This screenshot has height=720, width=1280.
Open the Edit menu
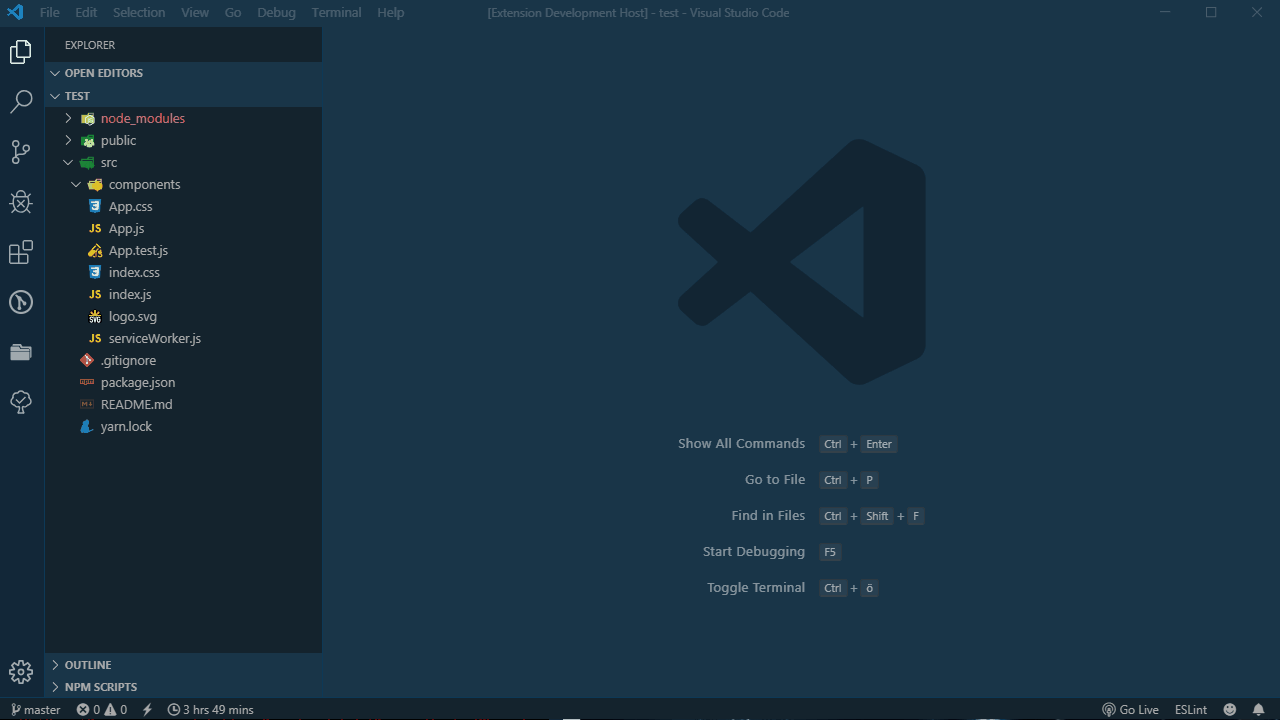86,12
